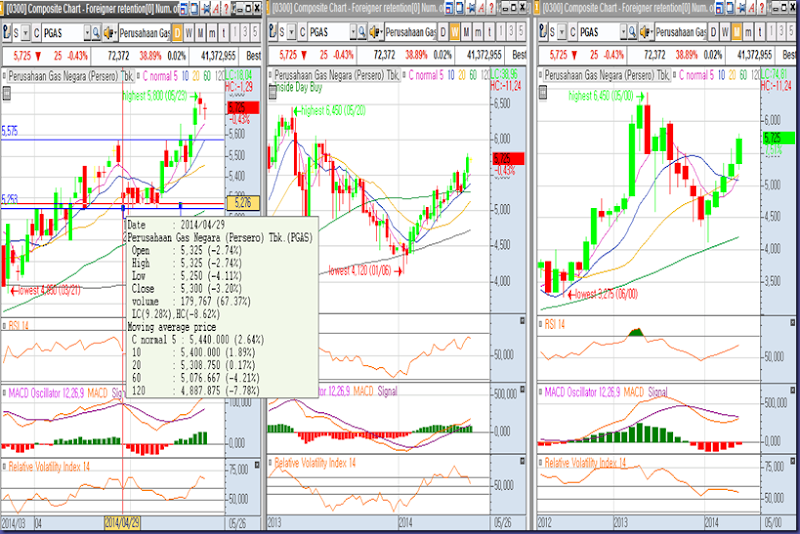
Task: Click the Best label in middle window quote bar
Action: [x=519, y=55]
